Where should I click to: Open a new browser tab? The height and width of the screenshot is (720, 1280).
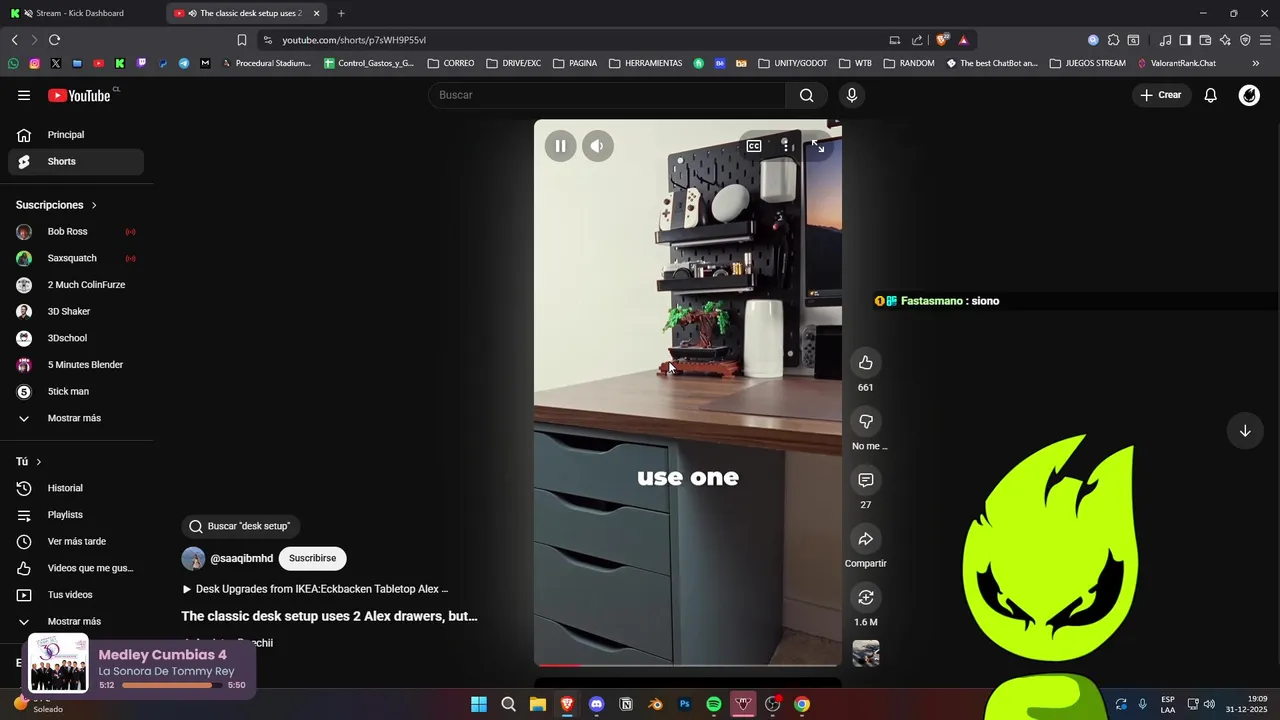click(x=341, y=13)
